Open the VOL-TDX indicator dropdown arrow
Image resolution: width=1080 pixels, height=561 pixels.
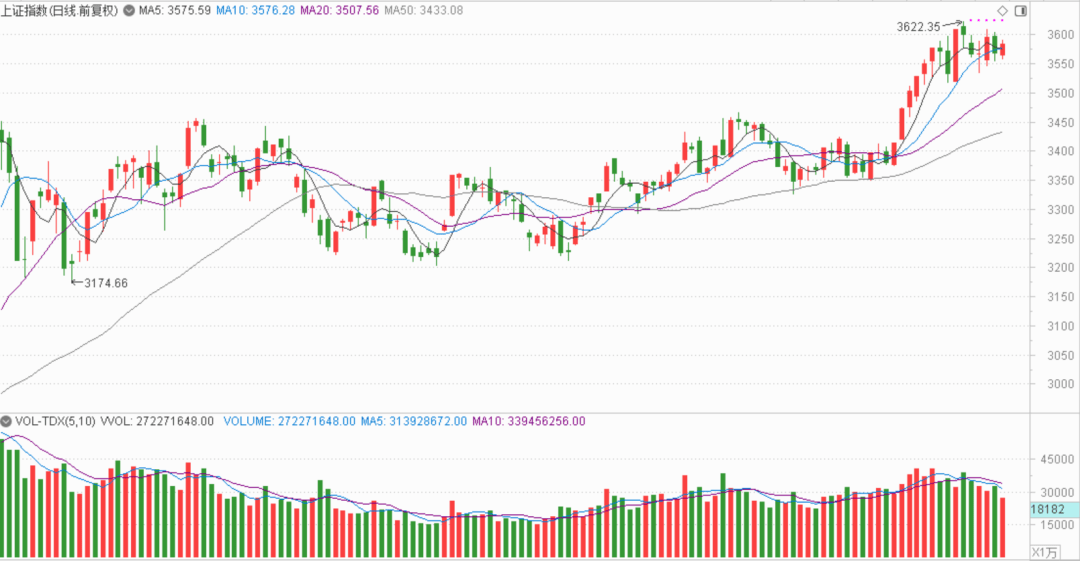[6, 421]
